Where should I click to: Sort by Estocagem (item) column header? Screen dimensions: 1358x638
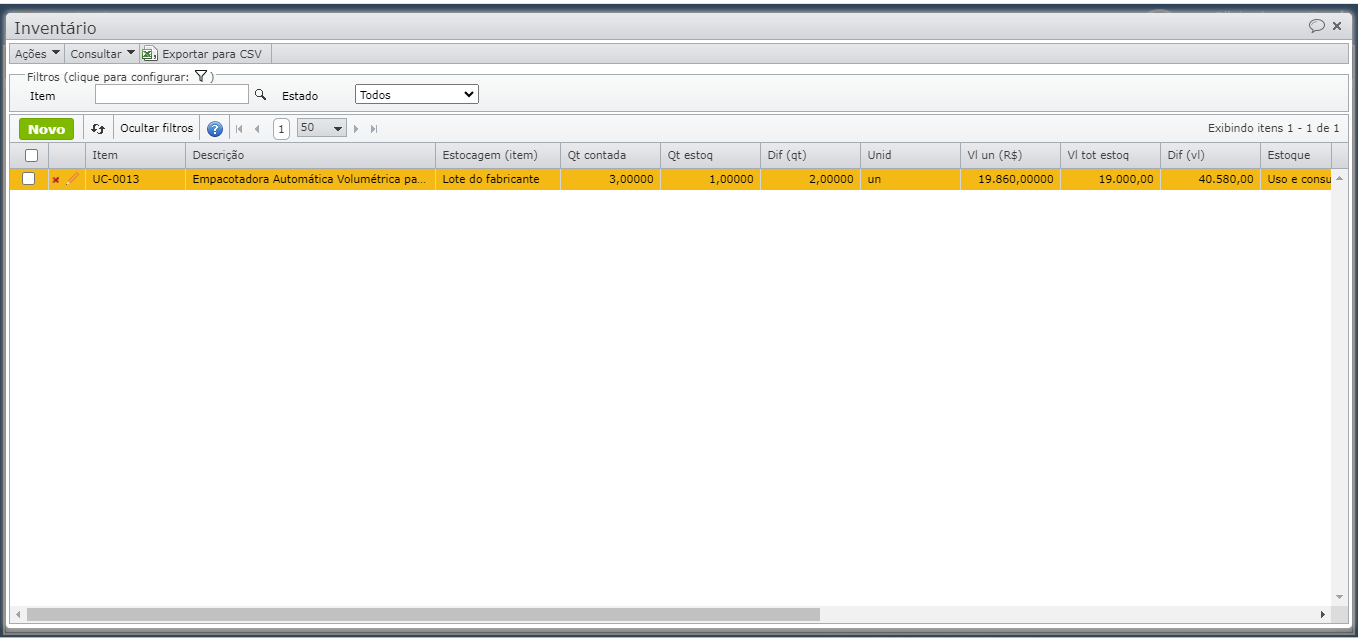(498, 155)
